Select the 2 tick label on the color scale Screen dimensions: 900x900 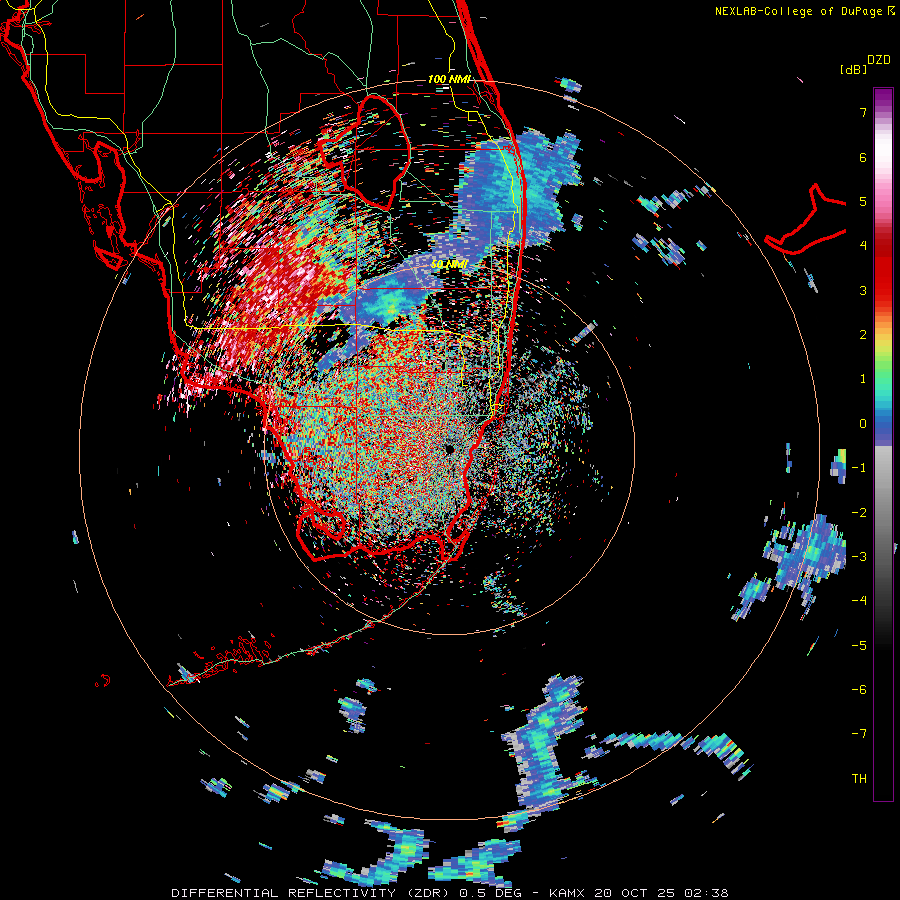(x=863, y=334)
